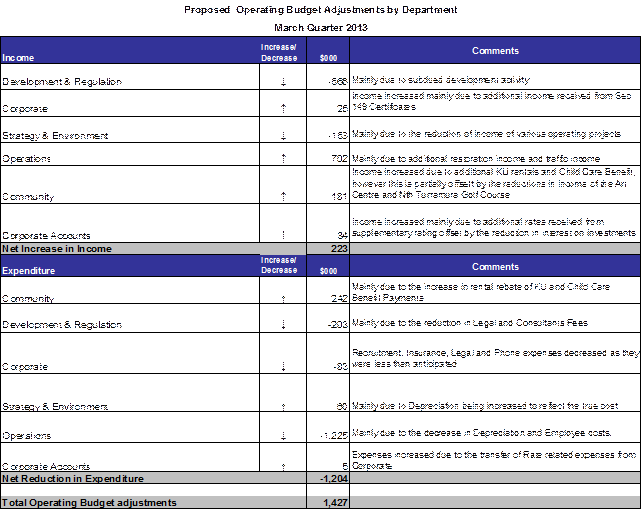This screenshot has height=510, width=642.
Task: Click the arrow in Income Operations row
Action: [x=285, y=159]
